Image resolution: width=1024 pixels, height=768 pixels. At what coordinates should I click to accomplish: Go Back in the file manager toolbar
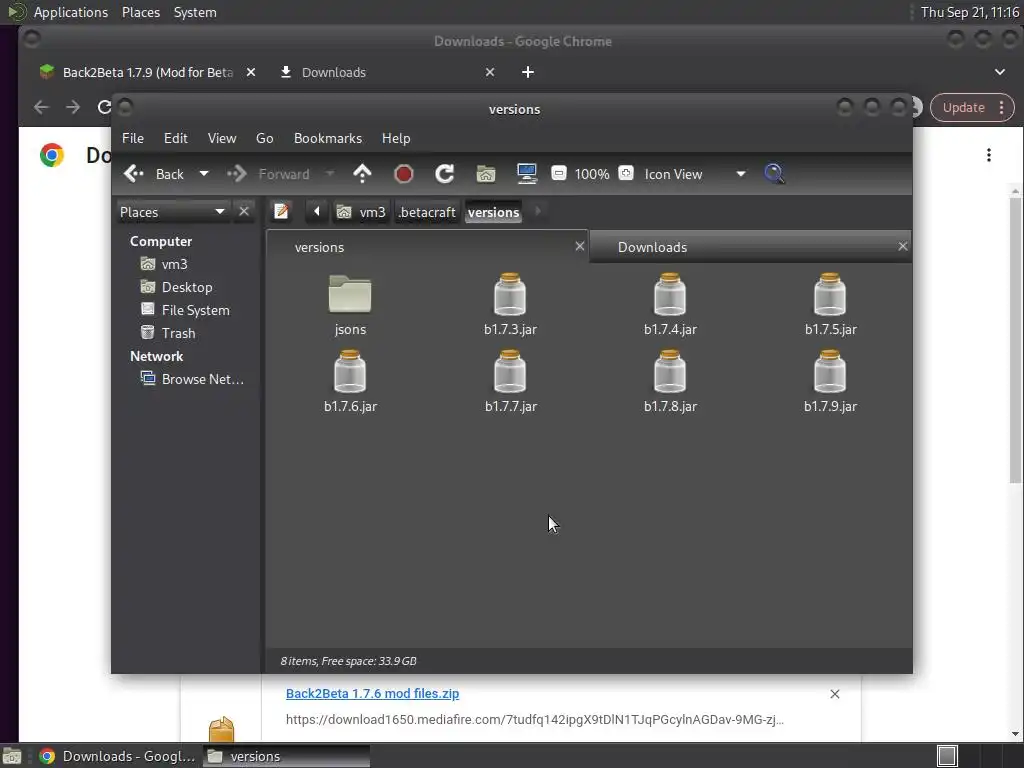154,174
